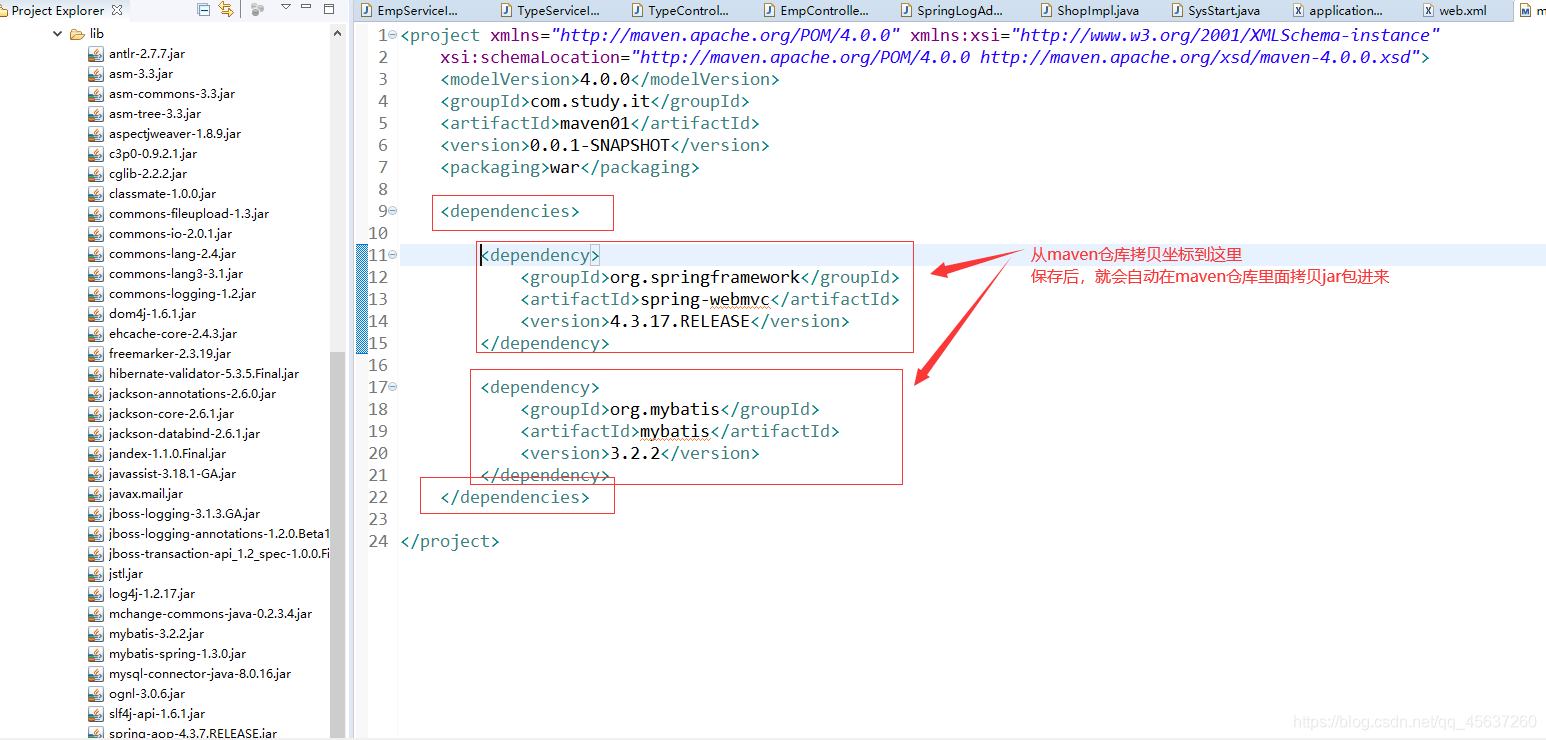Maximize the Project Explorer panel

(x=330, y=9)
